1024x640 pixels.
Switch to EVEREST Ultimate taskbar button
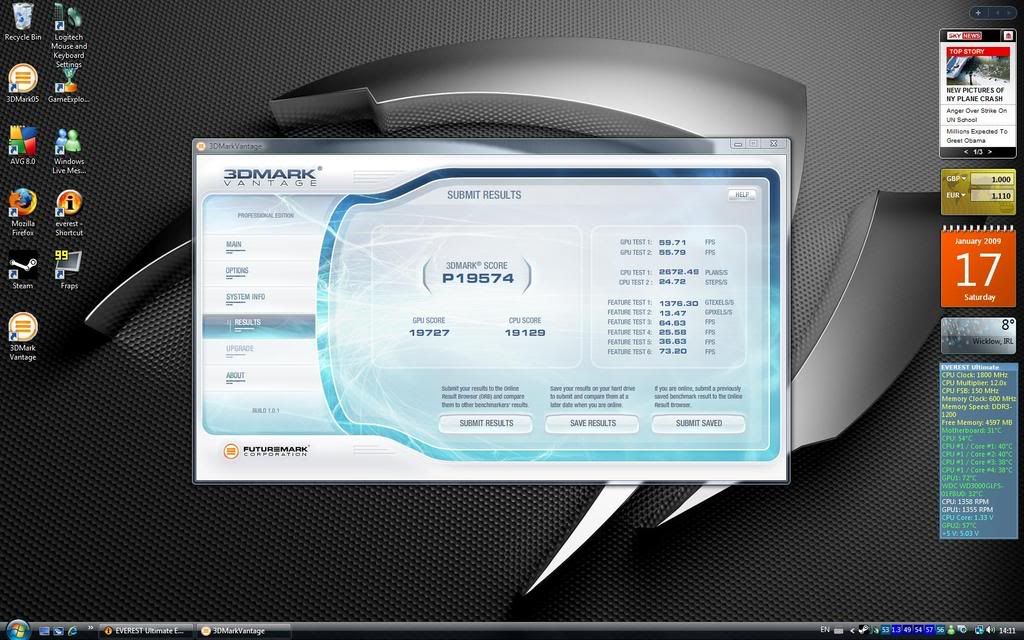146,631
